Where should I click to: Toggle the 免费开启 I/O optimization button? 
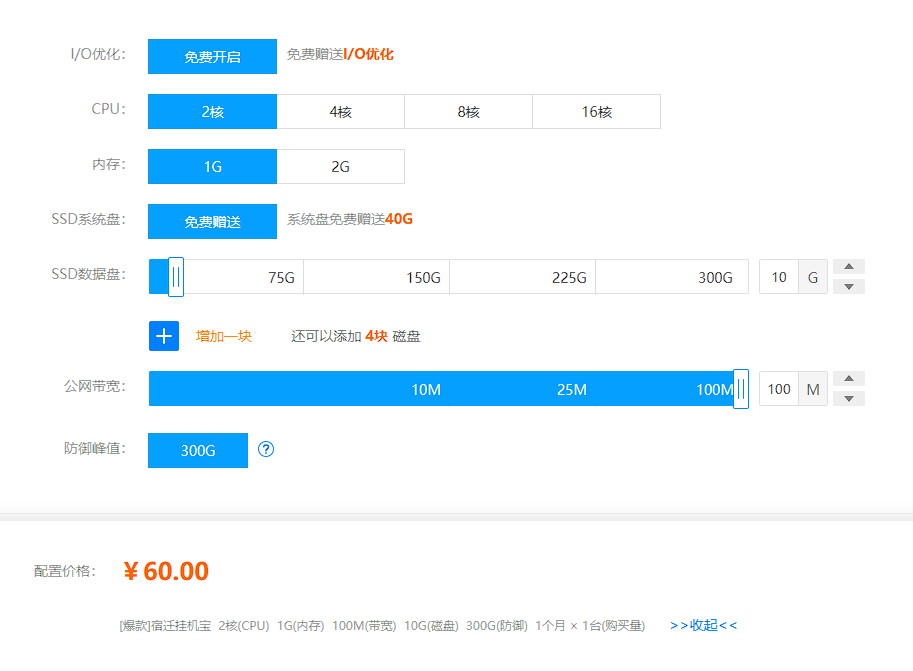212,57
